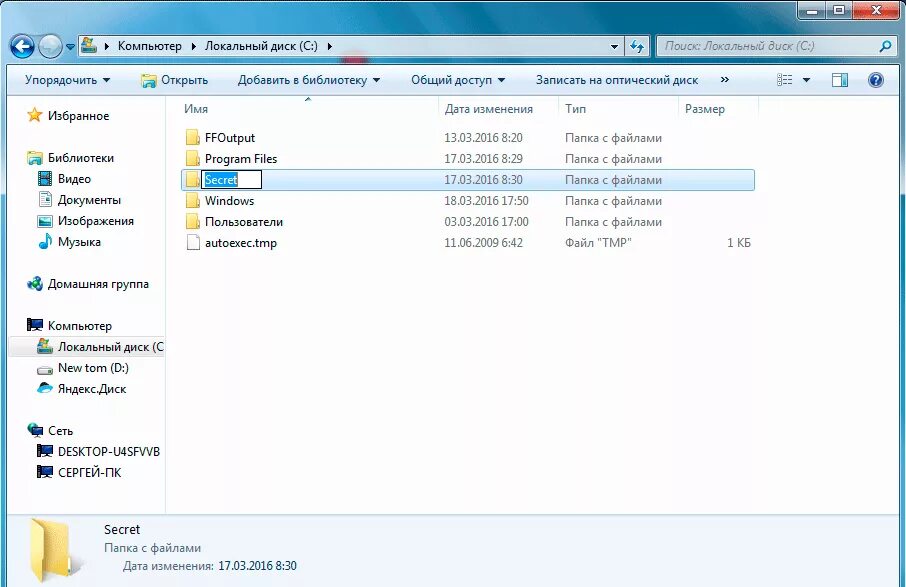Click the СЕРГЕЙ-ПК computer icon
Viewport: 906px width, 587px height.
pos(45,472)
